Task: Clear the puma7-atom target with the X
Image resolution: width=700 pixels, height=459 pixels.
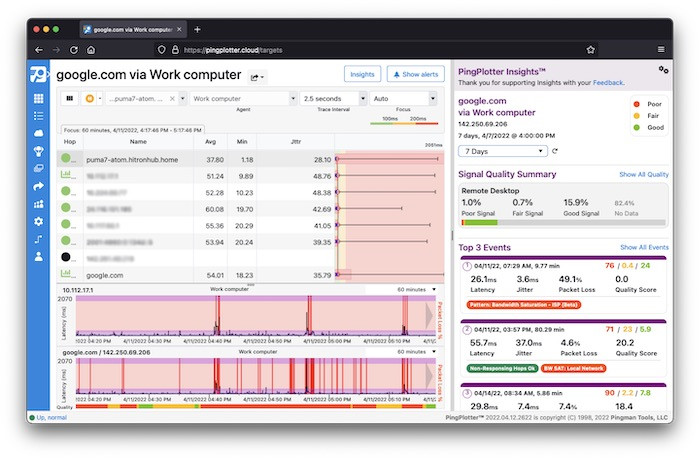Action: [x=172, y=99]
